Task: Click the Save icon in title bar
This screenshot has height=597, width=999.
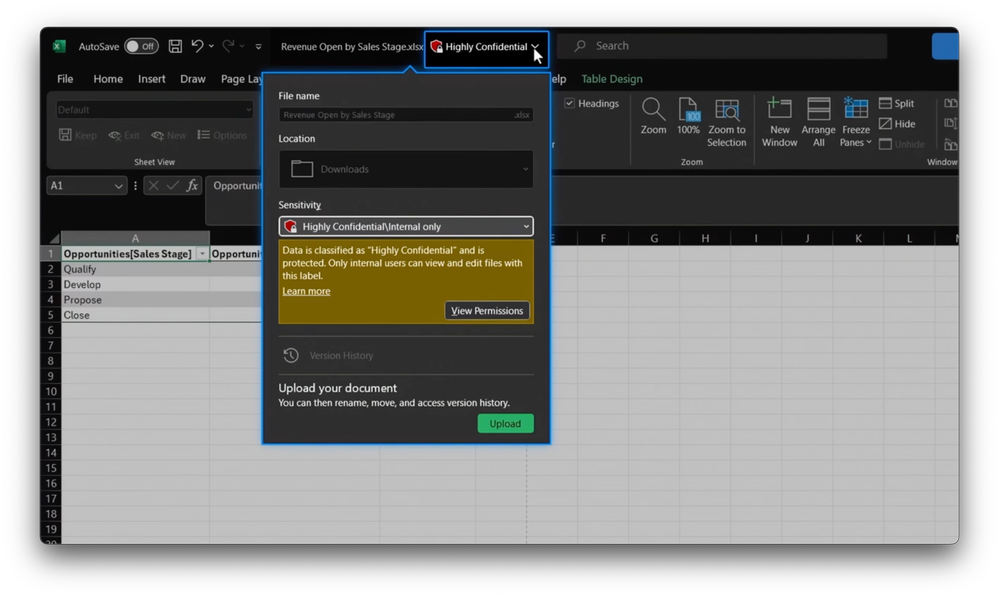Action: (x=175, y=46)
